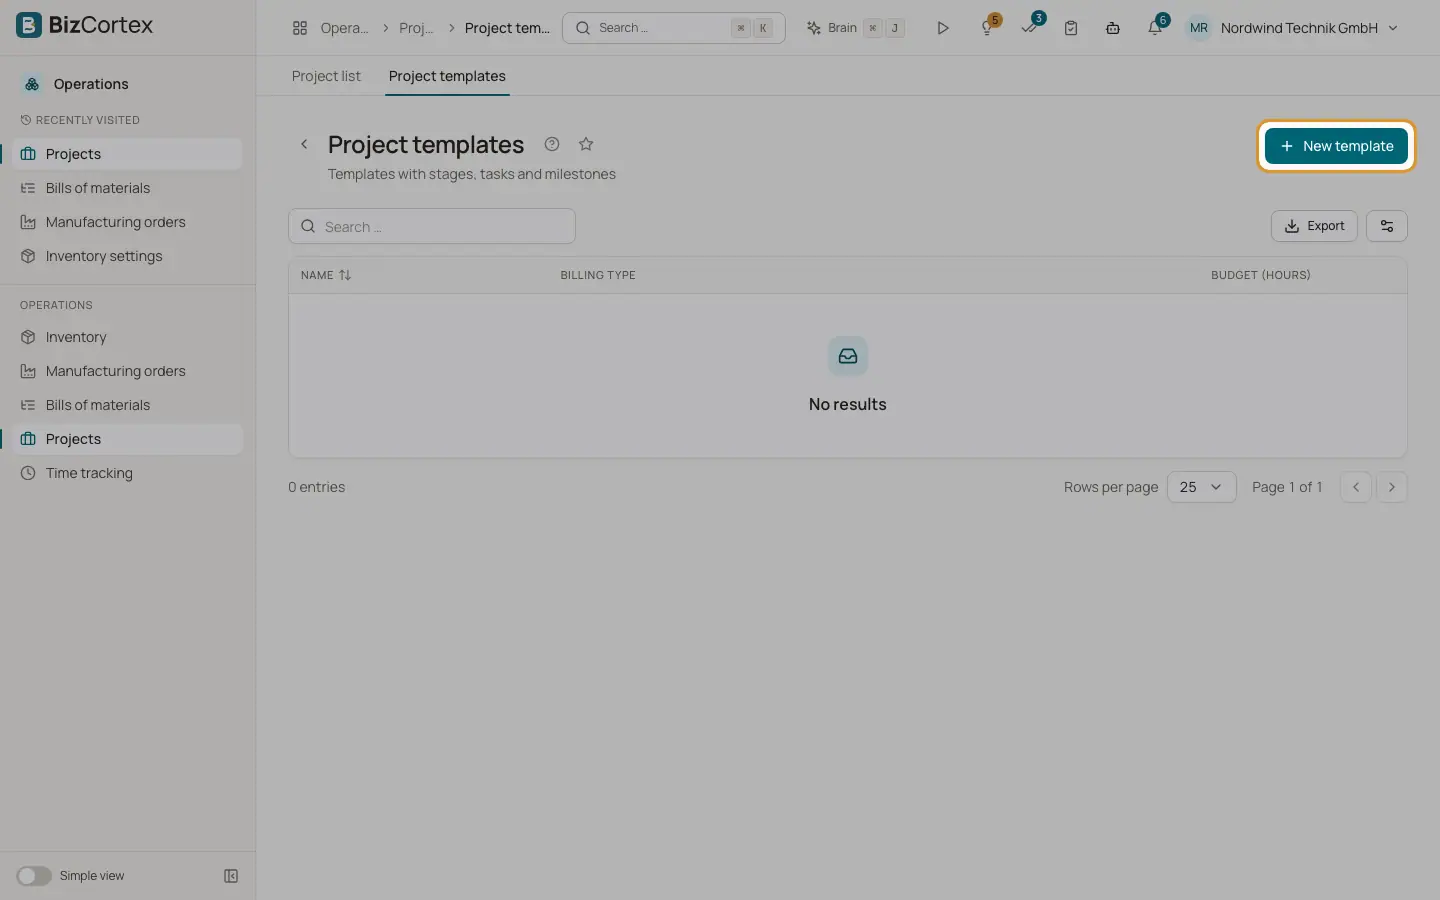Image resolution: width=1440 pixels, height=900 pixels.
Task: Click the global Search field in top bar
Action: (x=674, y=28)
